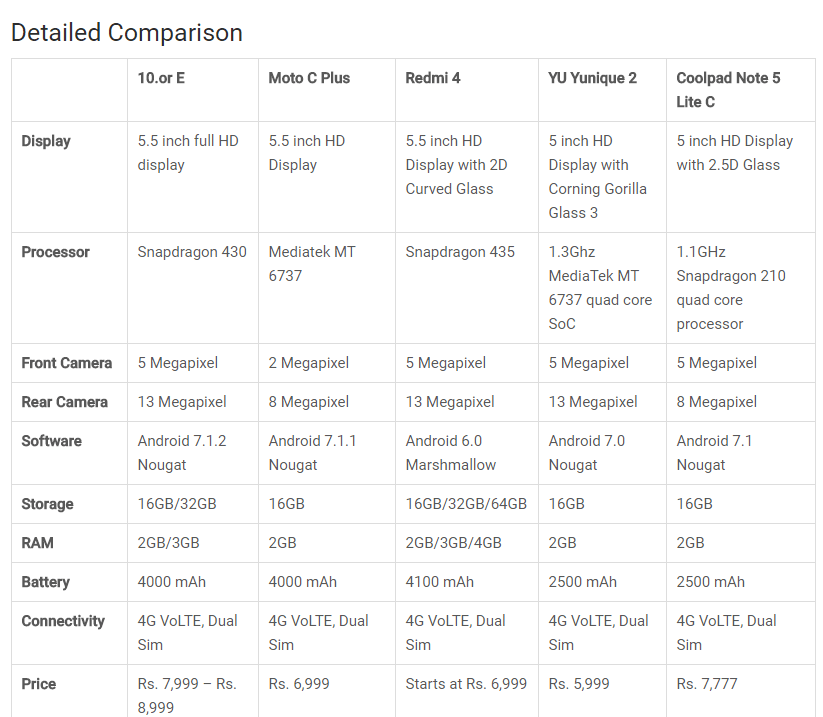Click the RAM row label
823x717 pixels.
37,543
